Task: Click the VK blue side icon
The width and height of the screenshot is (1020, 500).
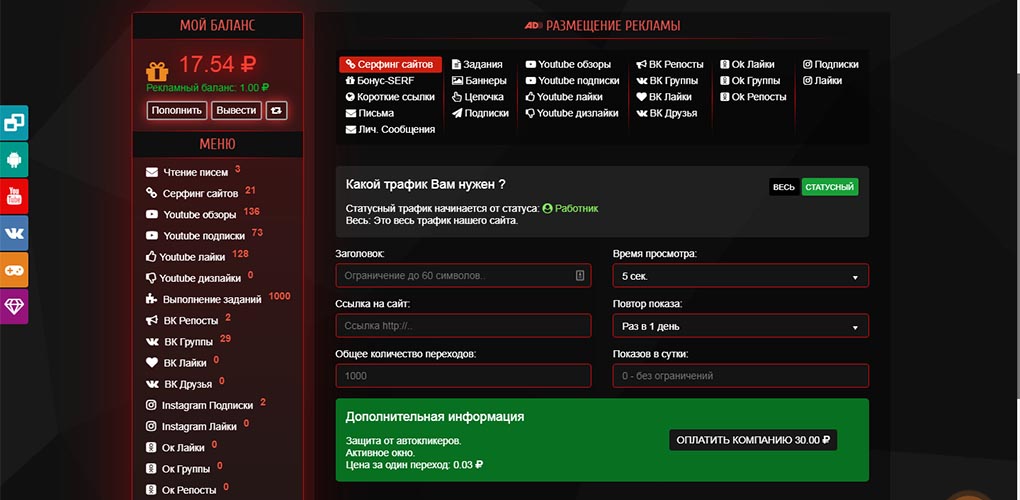Action: (14, 233)
